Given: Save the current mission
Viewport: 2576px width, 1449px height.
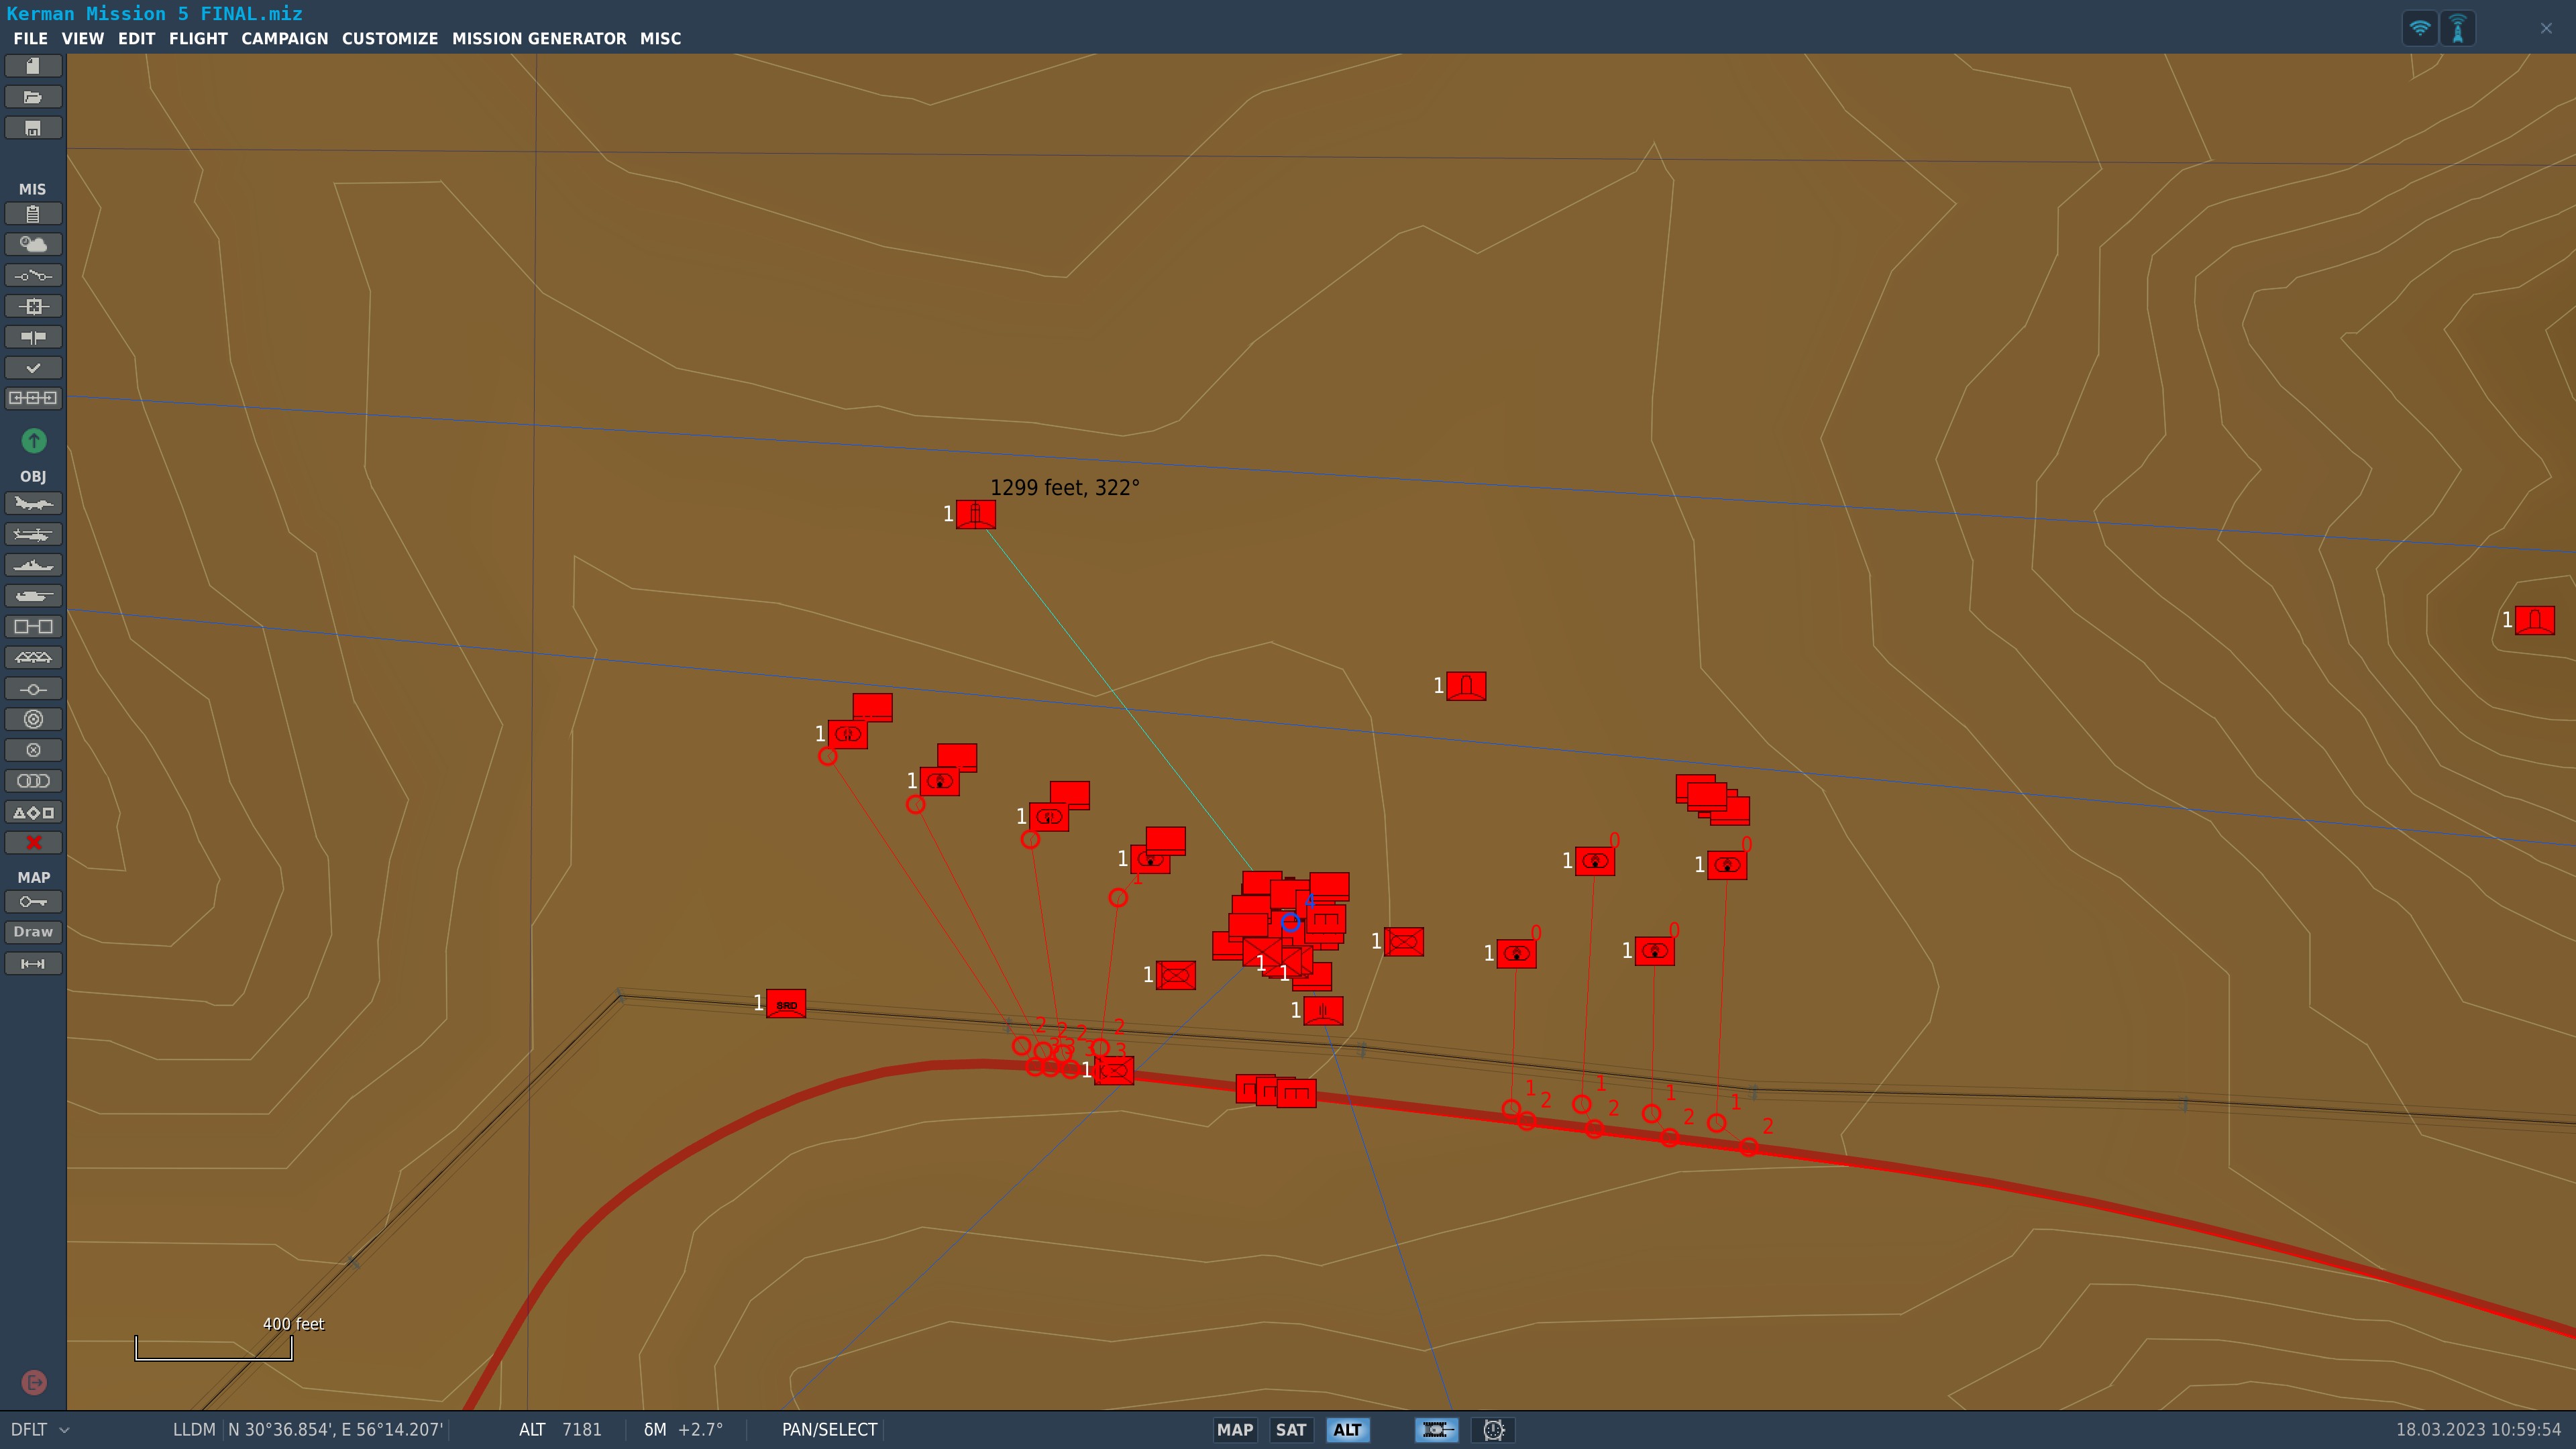Looking at the screenshot, I should [33, 128].
